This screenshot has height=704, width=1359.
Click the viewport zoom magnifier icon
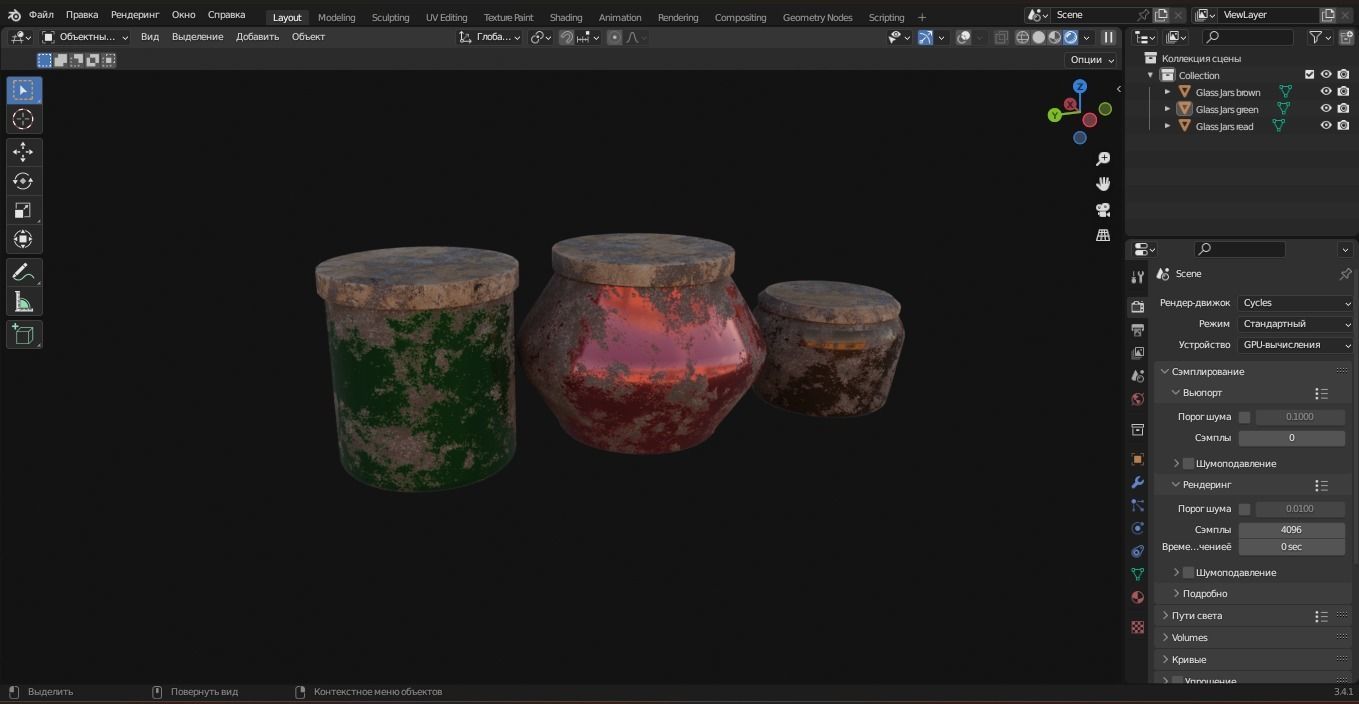pos(1103,159)
